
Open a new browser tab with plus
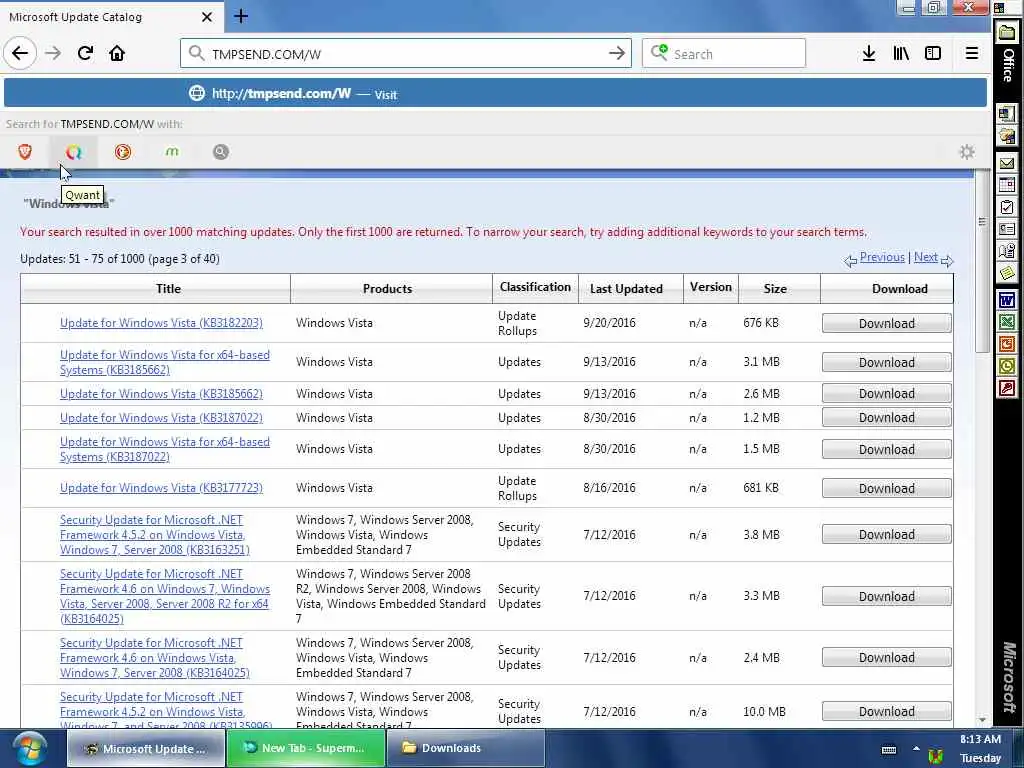pyautogui.click(x=241, y=16)
